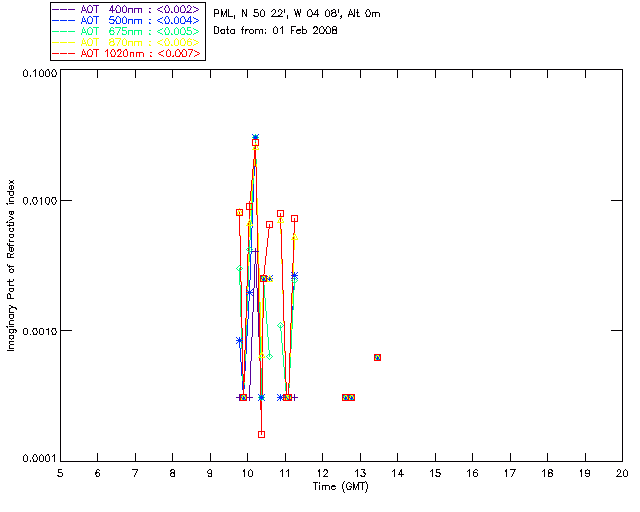Image resolution: width=640 pixels, height=512 pixels.
Task: Click the purple dashed line sample in the legend
Action: [x=64, y=9]
